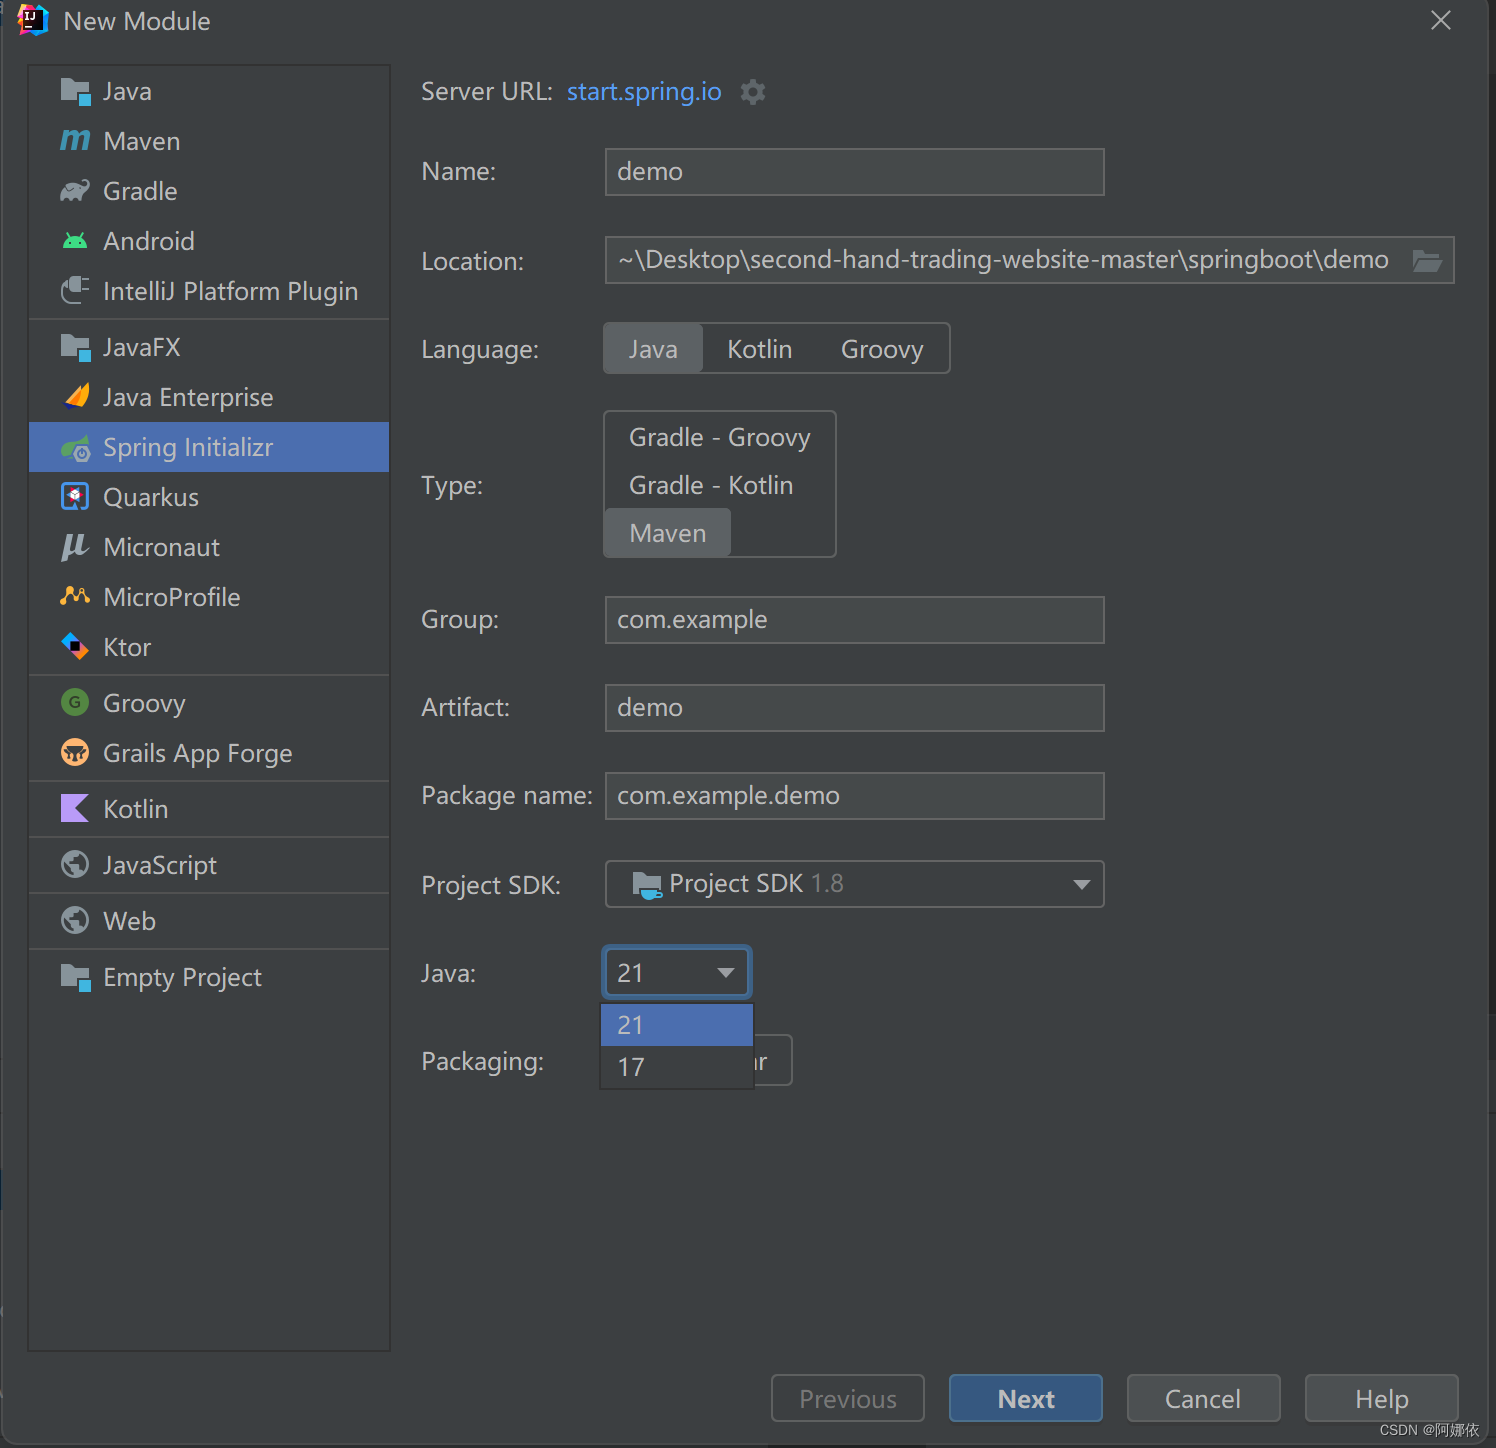
Task: Click the MicroProfile icon
Action: pyautogui.click(x=75, y=596)
